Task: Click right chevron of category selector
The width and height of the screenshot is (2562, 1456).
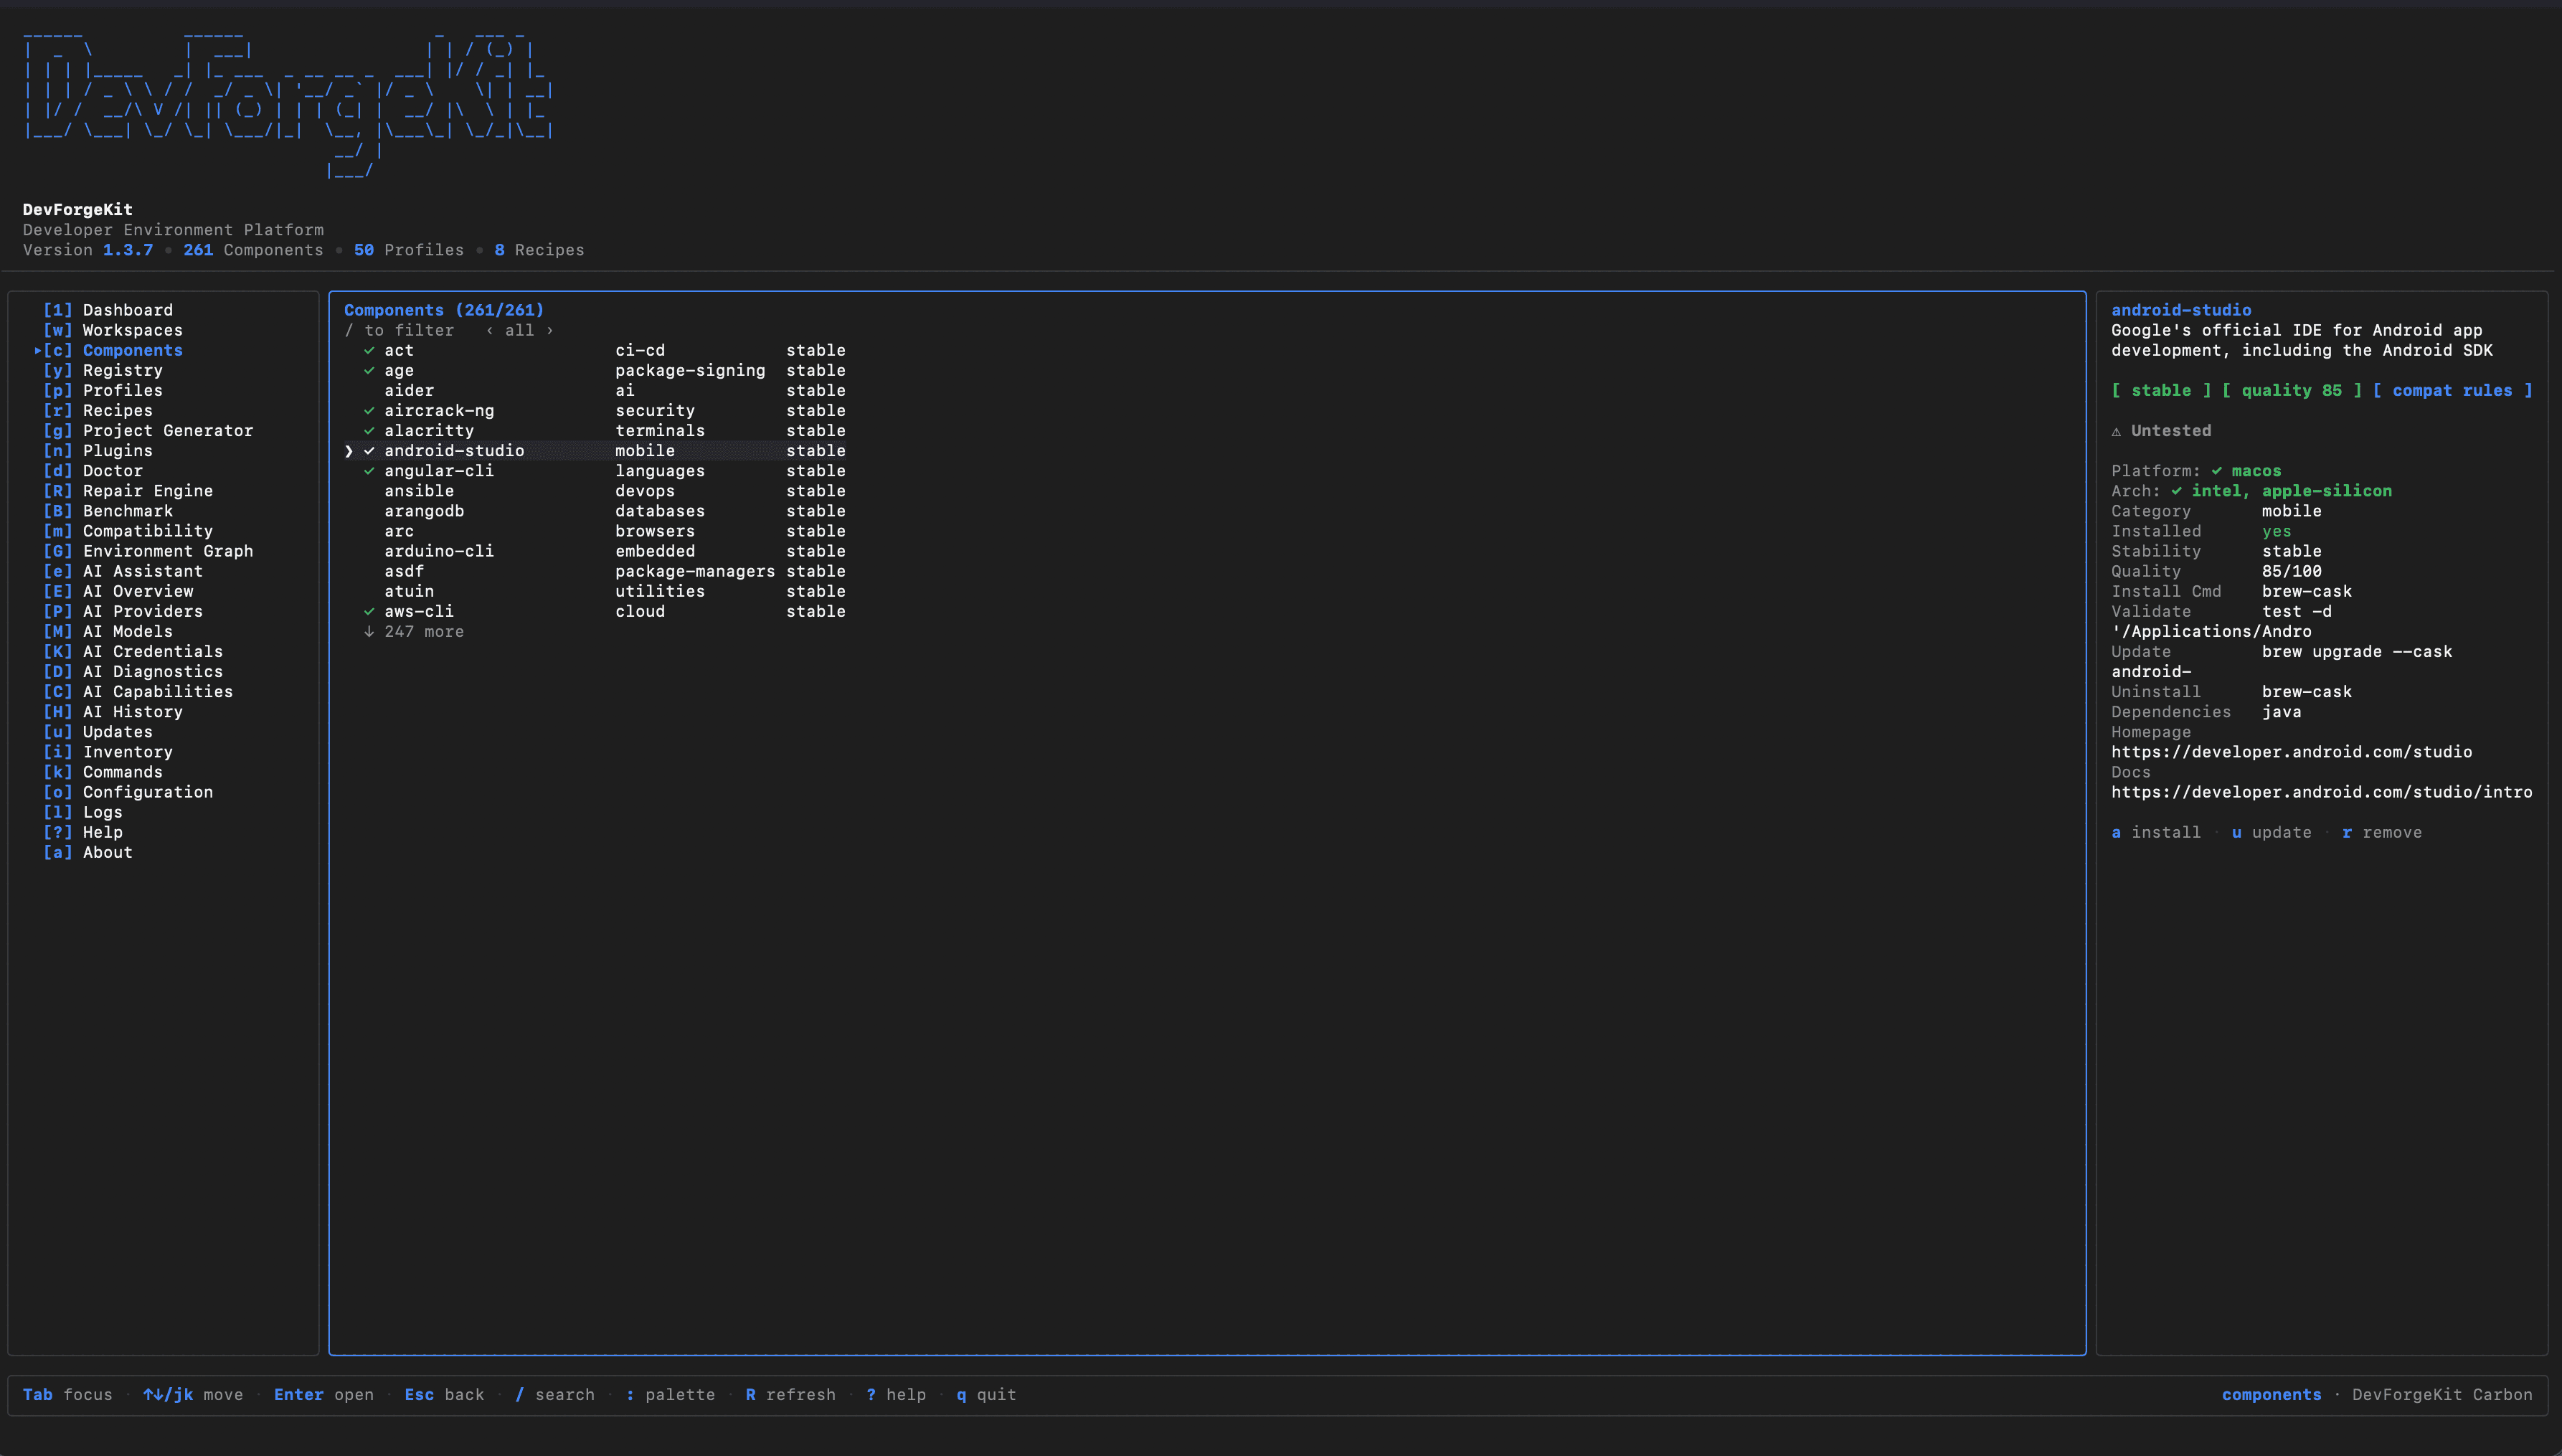Action: (x=550, y=330)
